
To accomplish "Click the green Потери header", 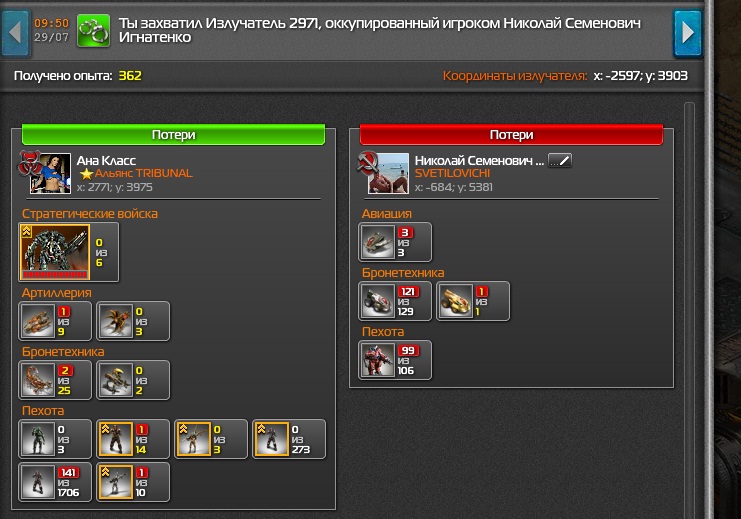I will coord(173,135).
